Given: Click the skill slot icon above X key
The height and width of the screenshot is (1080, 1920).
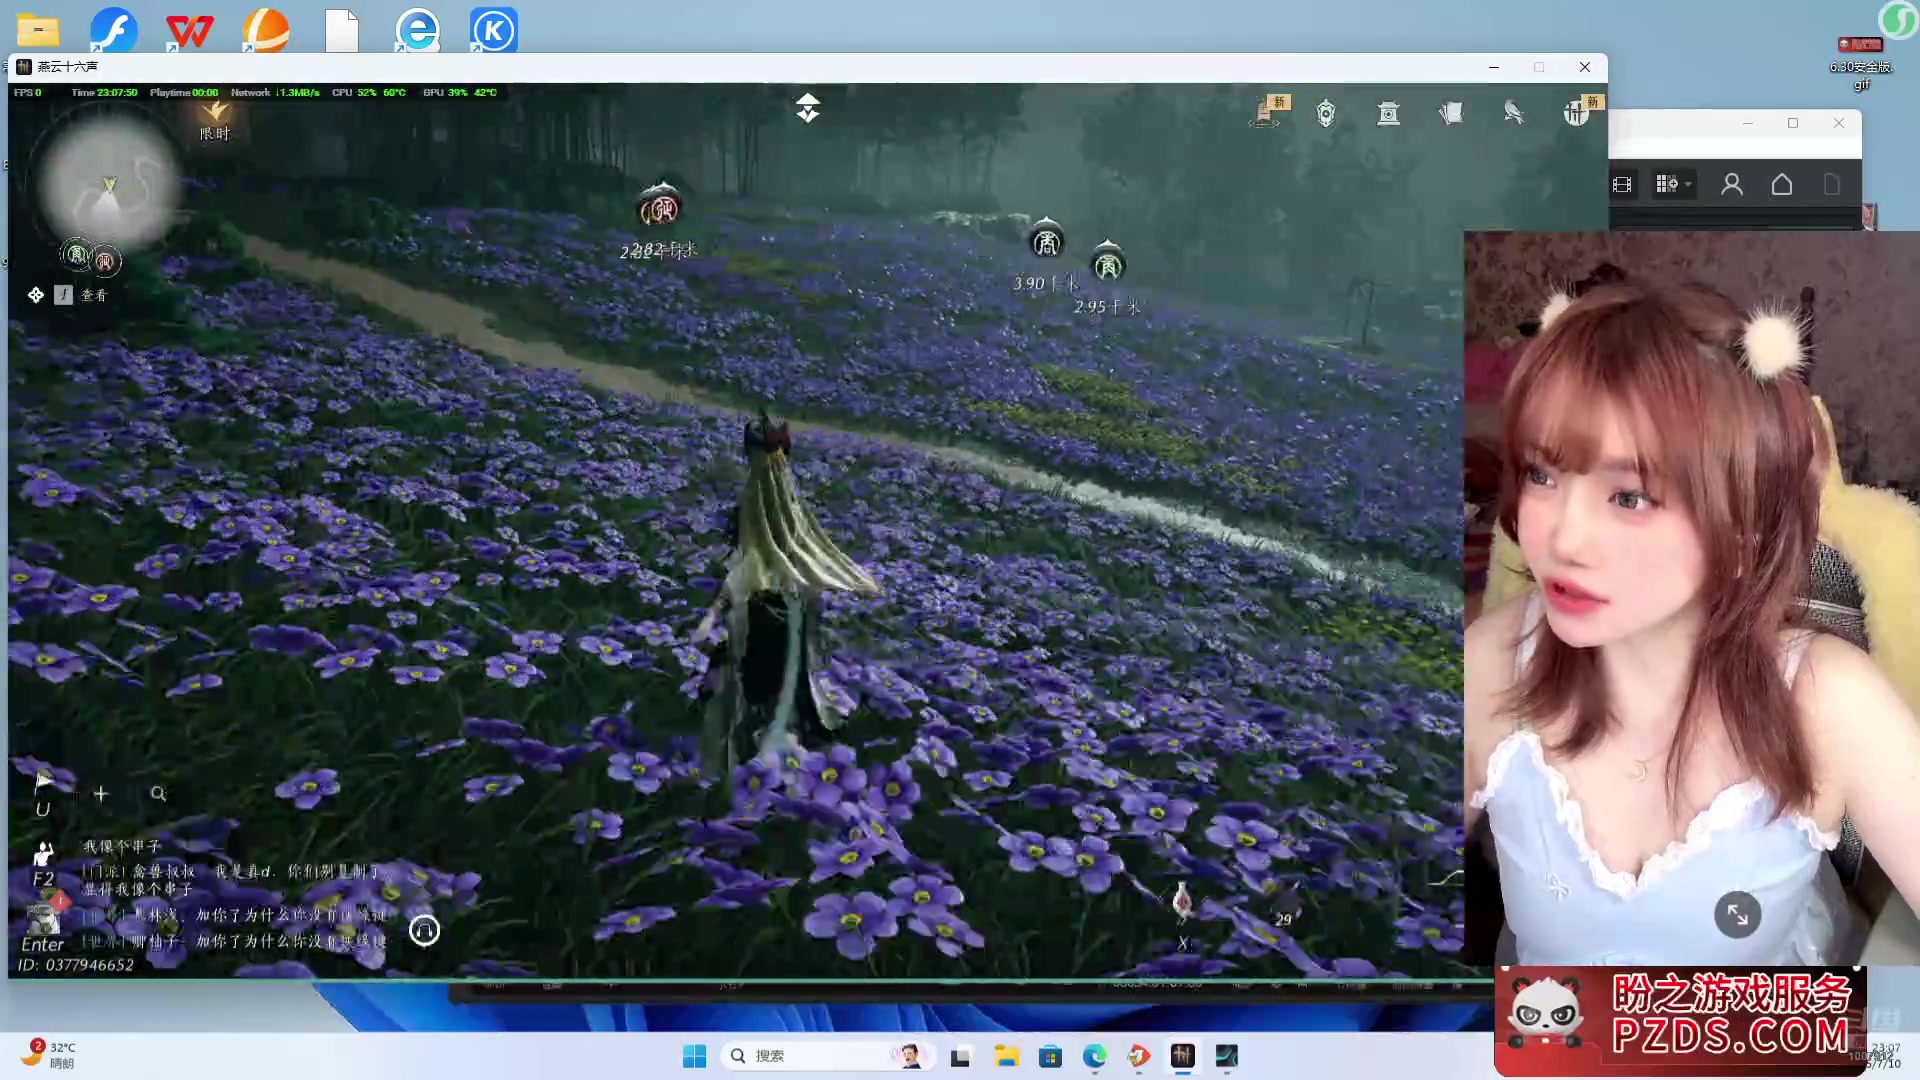Looking at the screenshot, I should click(1183, 901).
